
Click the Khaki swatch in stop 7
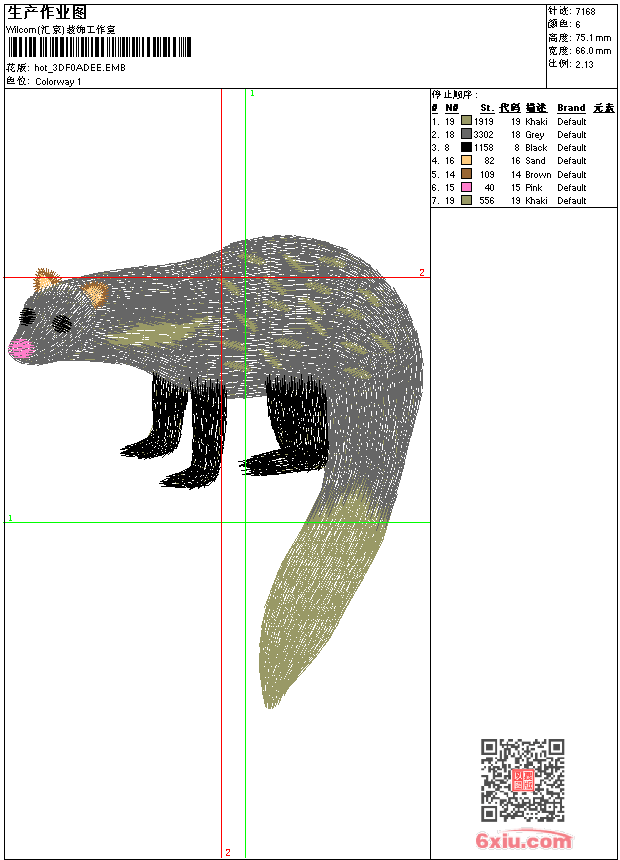pyautogui.click(x=466, y=200)
